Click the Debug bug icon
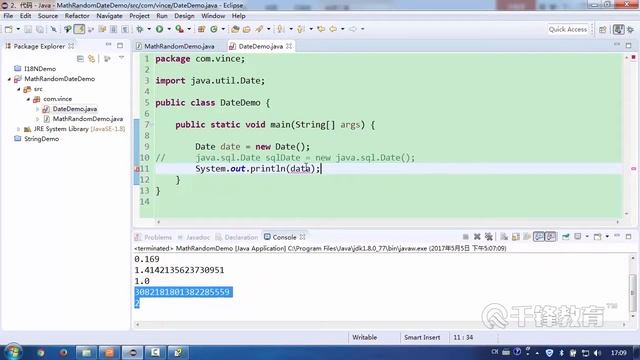The width and height of the screenshot is (640, 360). point(140,29)
